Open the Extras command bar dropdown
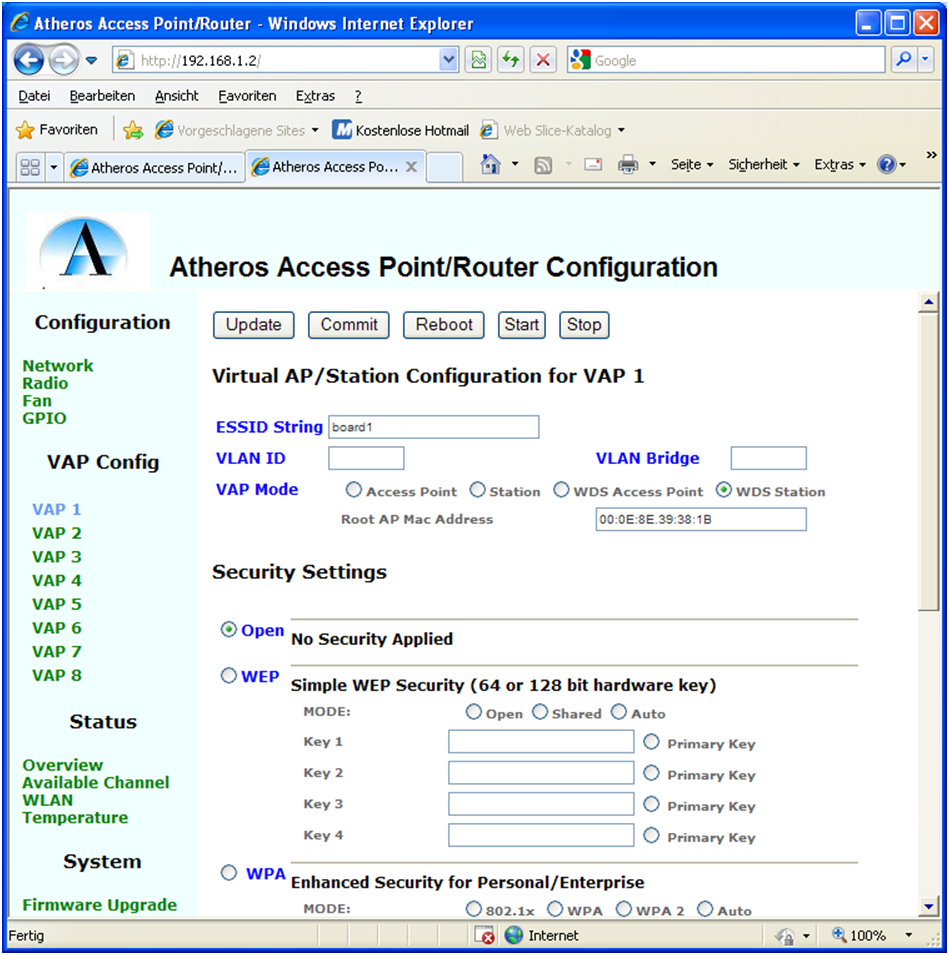 pyautogui.click(x=840, y=164)
